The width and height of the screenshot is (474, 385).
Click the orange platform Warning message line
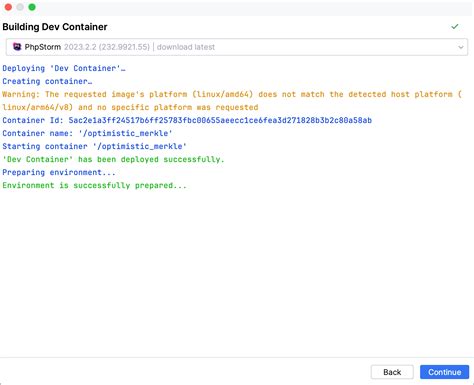click(x=232, y=94)
